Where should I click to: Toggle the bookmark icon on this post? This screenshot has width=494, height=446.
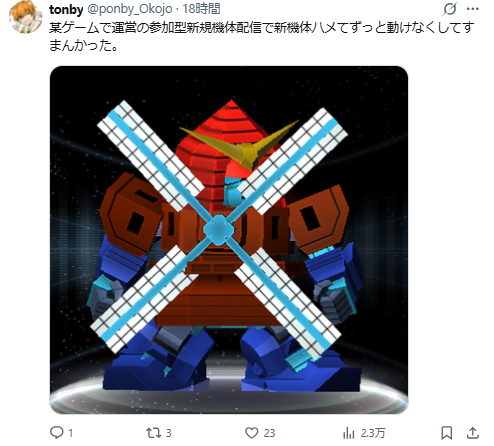(x=447, y=433)
